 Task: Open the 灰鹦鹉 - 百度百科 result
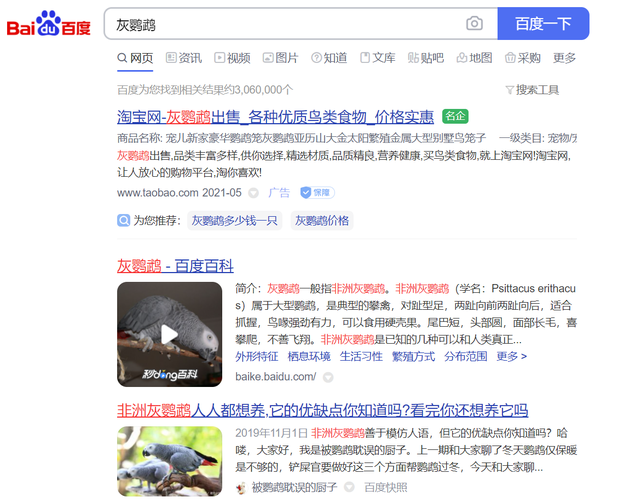tap(175, 266)
